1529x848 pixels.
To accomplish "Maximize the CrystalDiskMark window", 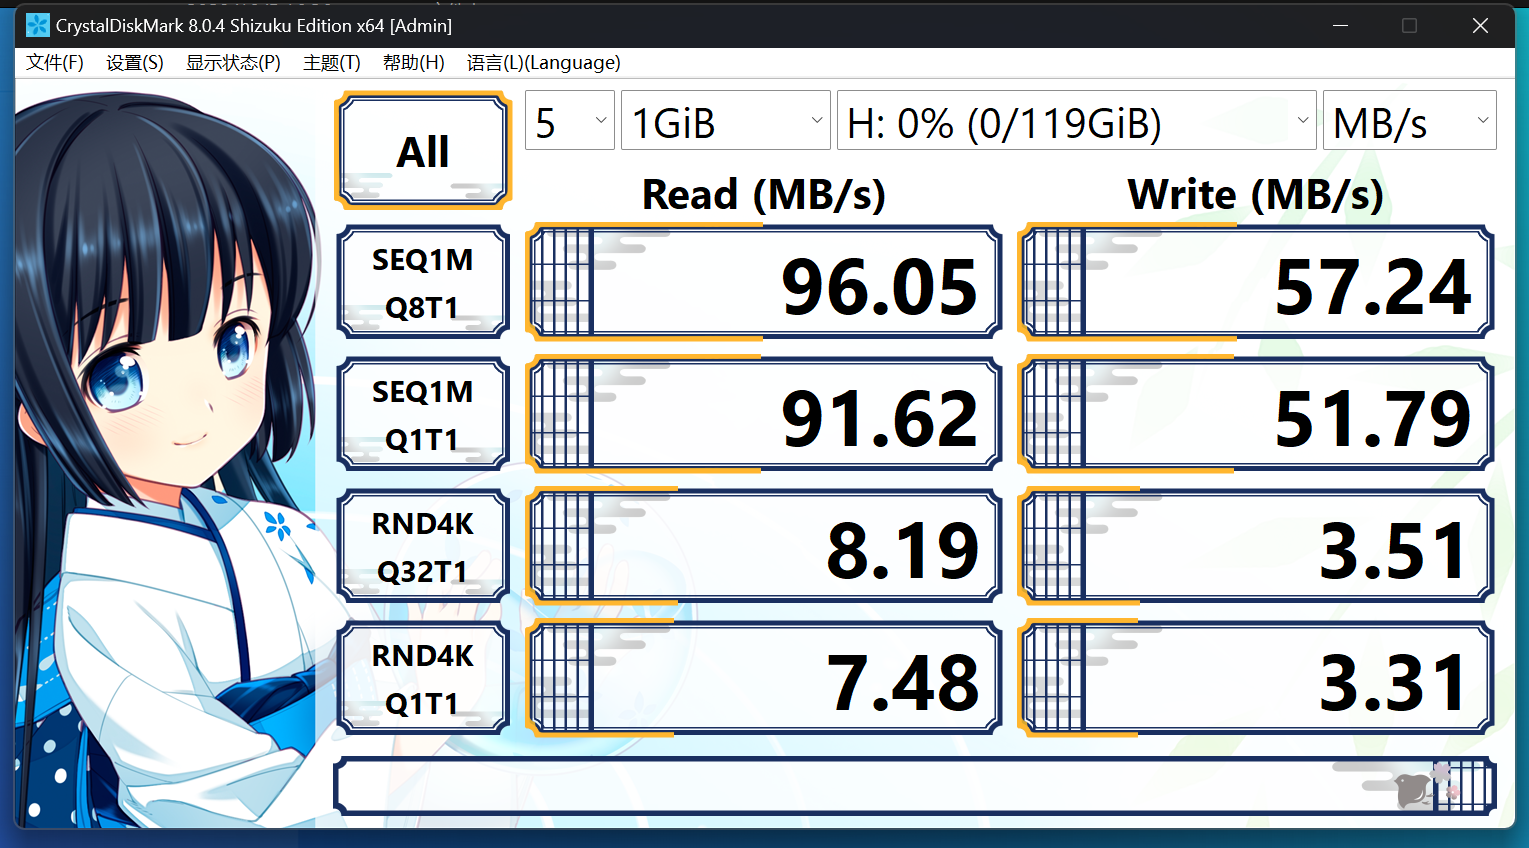I will [1410, 26].
